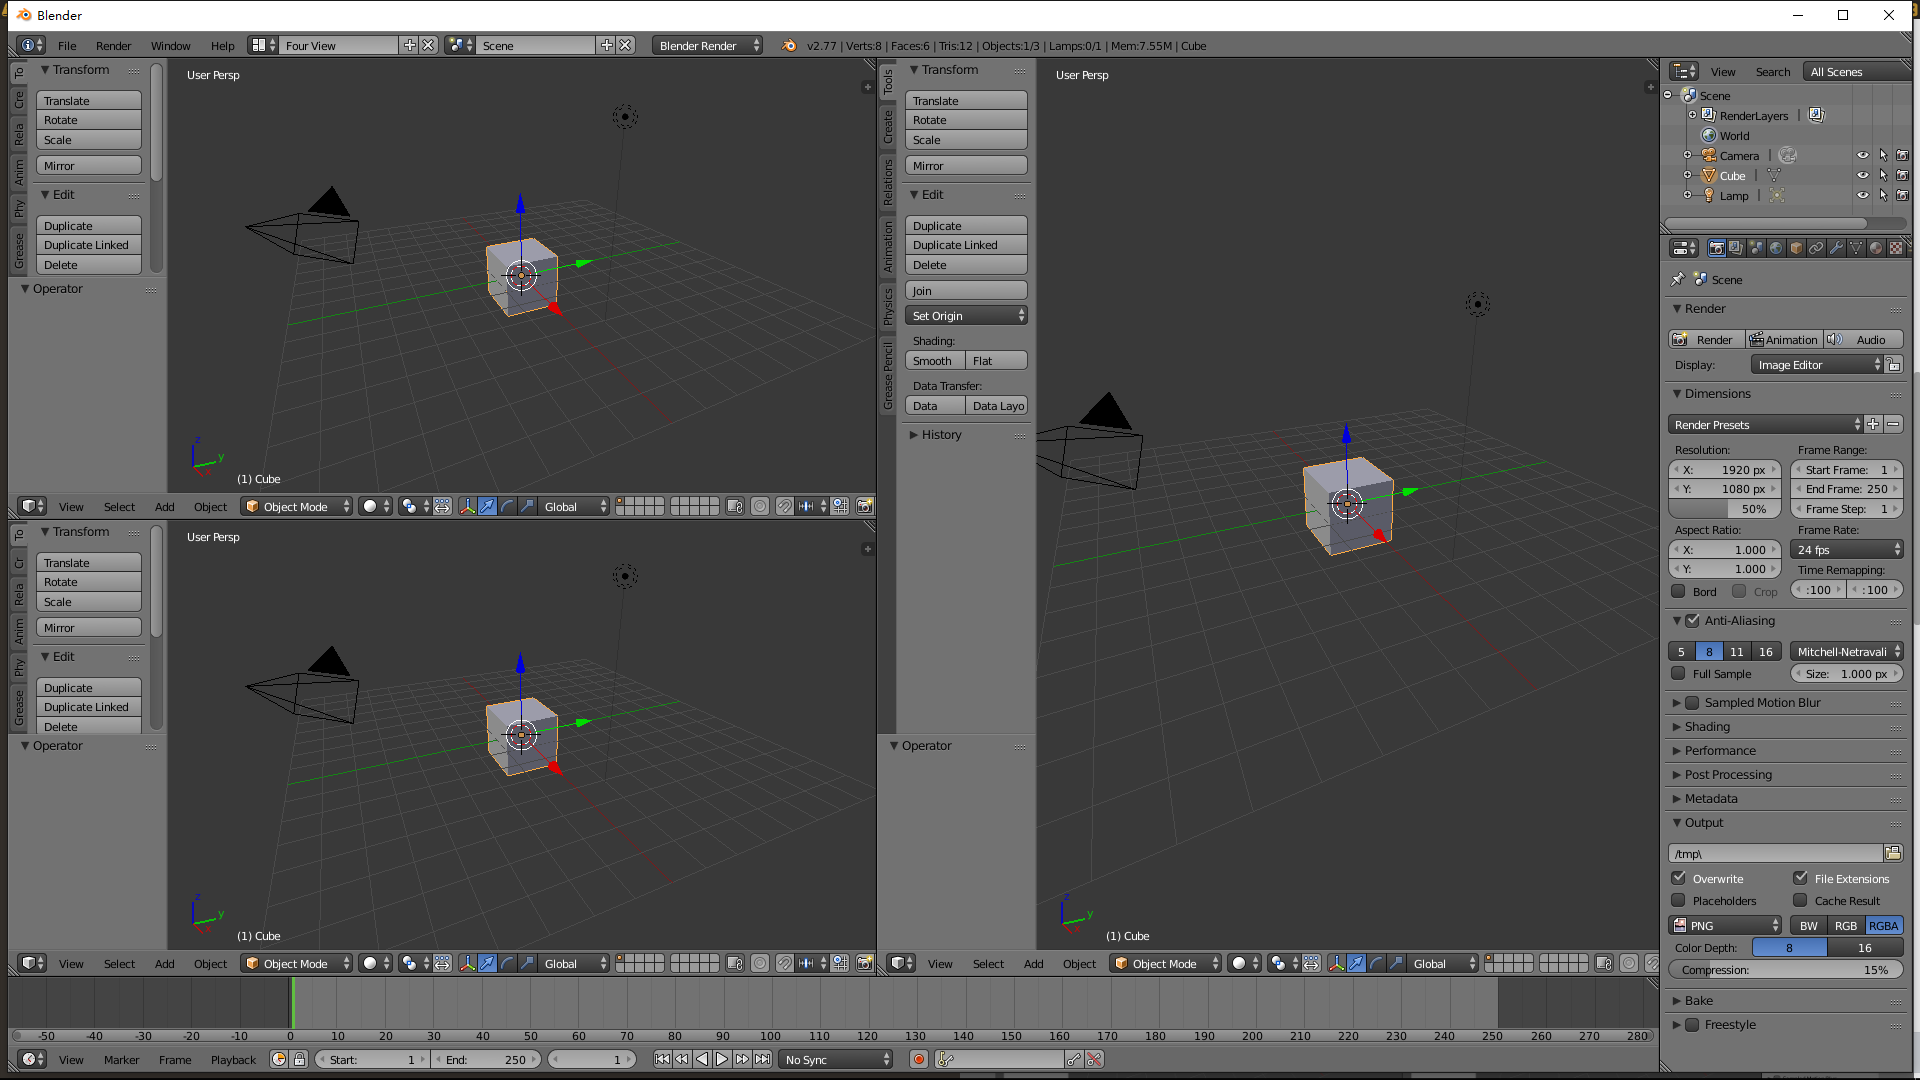Screen dimensions: 1920x1080
Task: Enable the Full Sample checkbox
Action: (x=1679, y=673)
